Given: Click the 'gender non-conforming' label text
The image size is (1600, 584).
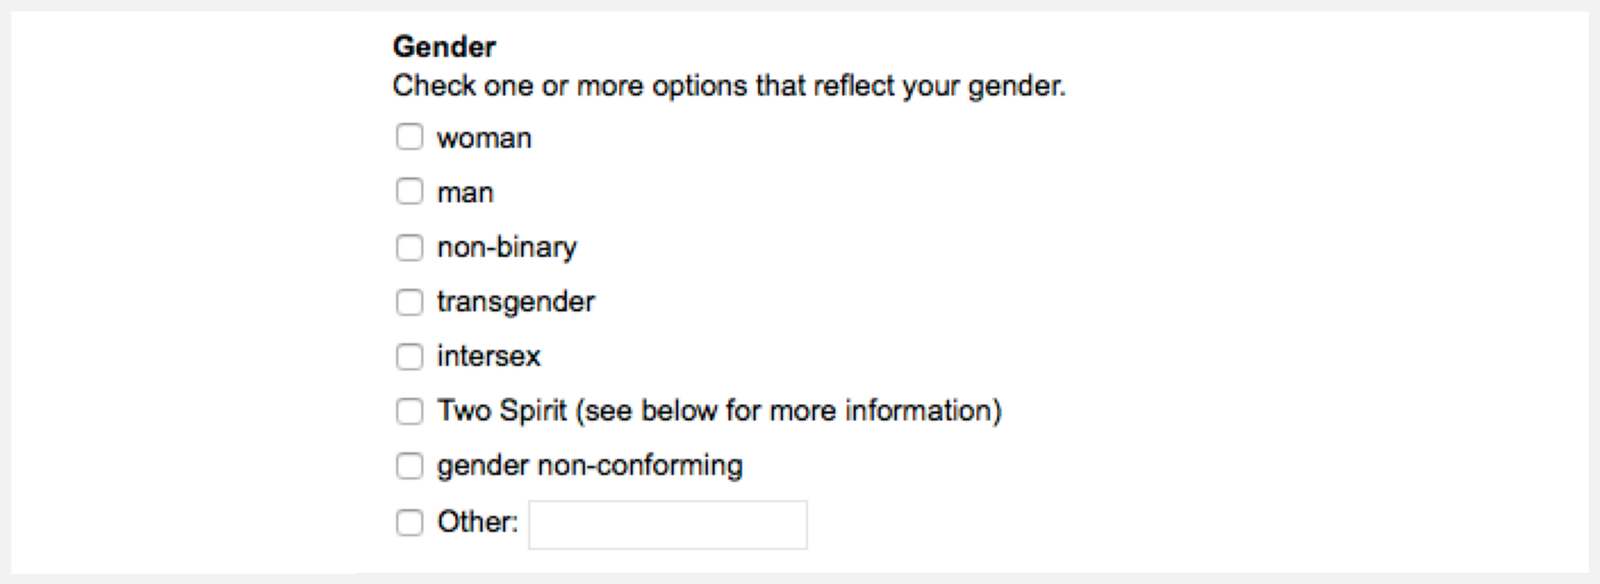Looking at the screenshot, I should click(590, 466).
